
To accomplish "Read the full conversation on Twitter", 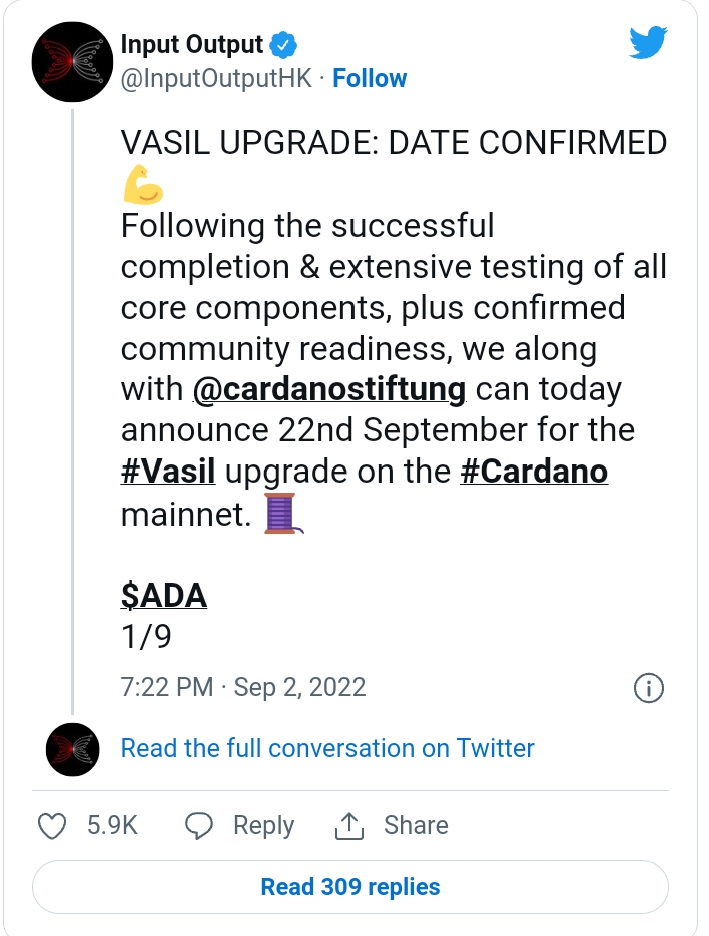I will [x=328, y=749].
